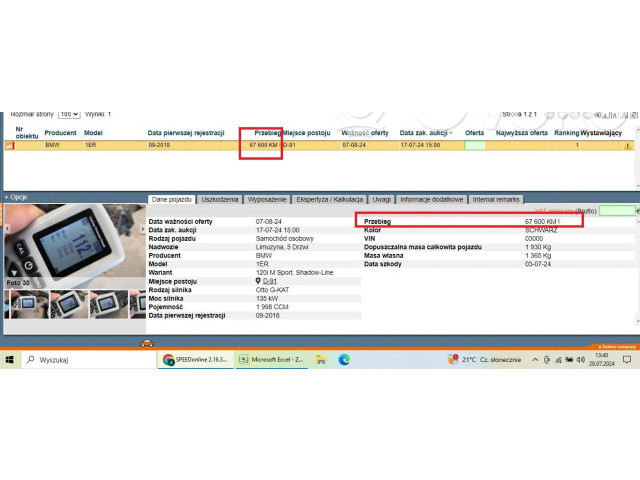Click the warning icon in the BMW row
The height and width of the screenshot is (480, 640).
627,146
